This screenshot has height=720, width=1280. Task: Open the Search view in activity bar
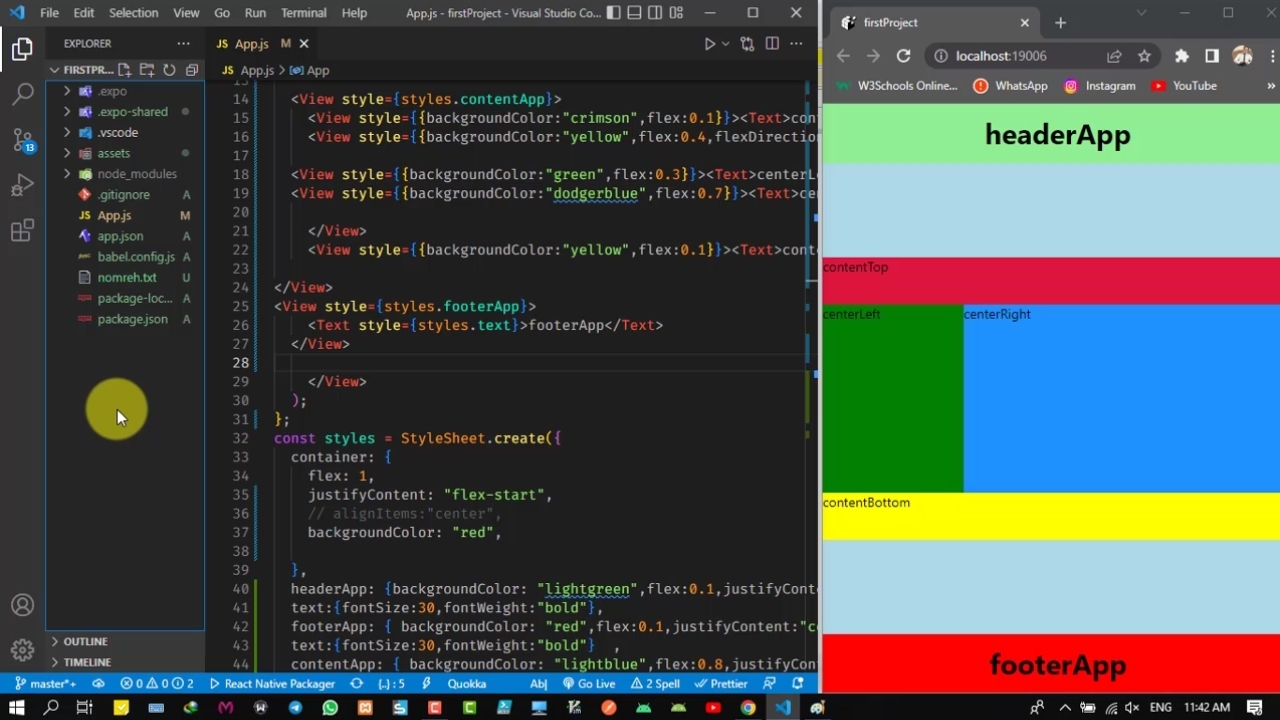22,95
